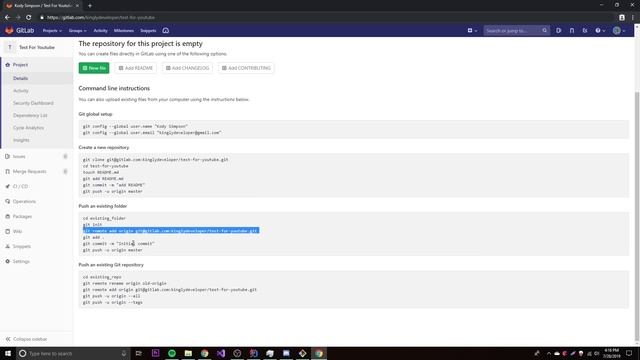Click the Settings gear icon in the sidebar
Viewport: 640px width, 360px height.
click(x=7, y=261)
